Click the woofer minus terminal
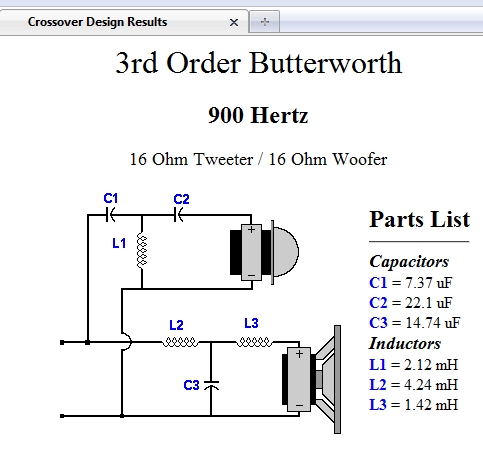Screen dimensions: 483x460 299,406
